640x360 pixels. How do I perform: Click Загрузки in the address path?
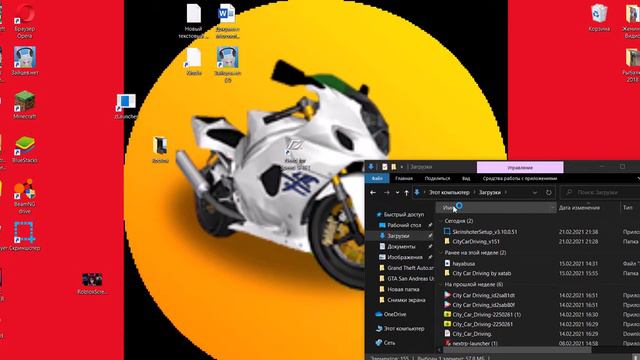489,192
